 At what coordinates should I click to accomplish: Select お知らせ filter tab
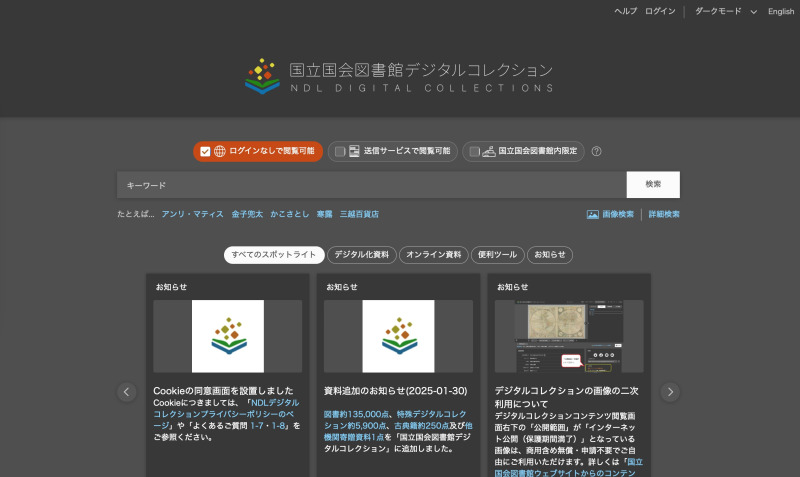tap(549, 255)
